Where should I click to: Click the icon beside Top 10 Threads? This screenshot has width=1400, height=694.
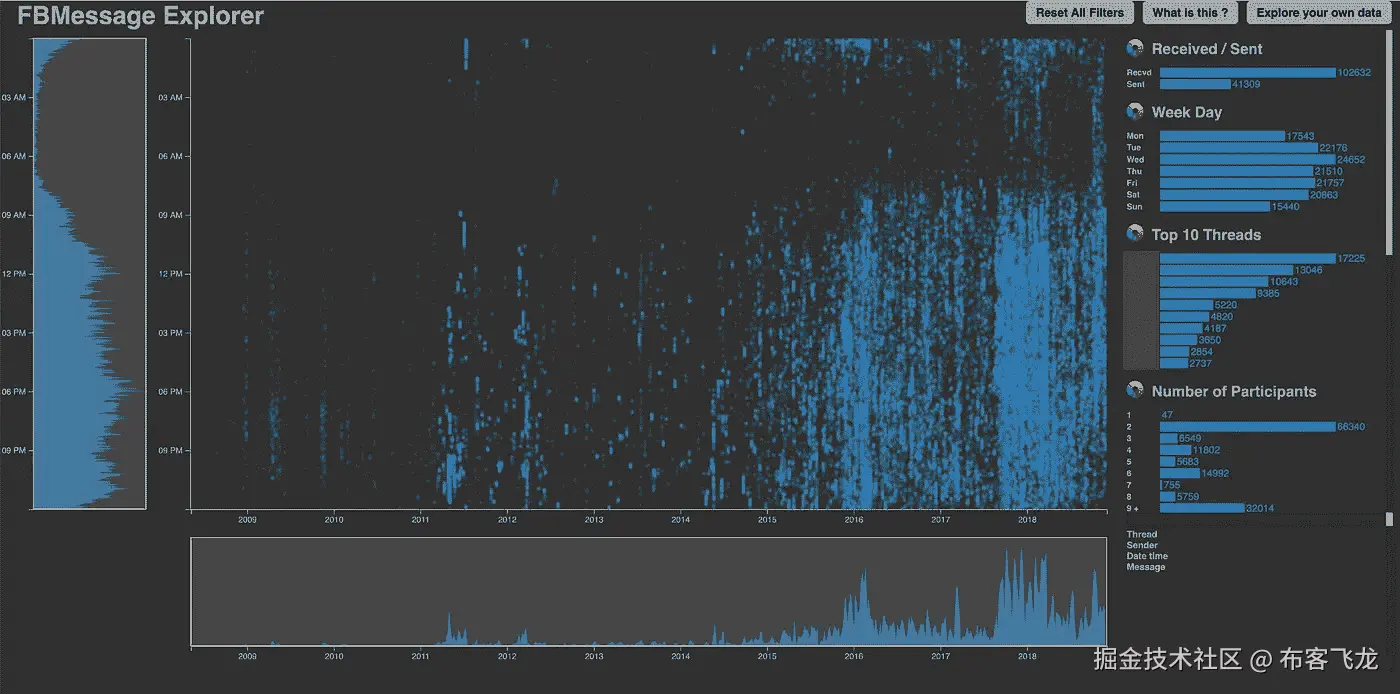click(1135, 234)
